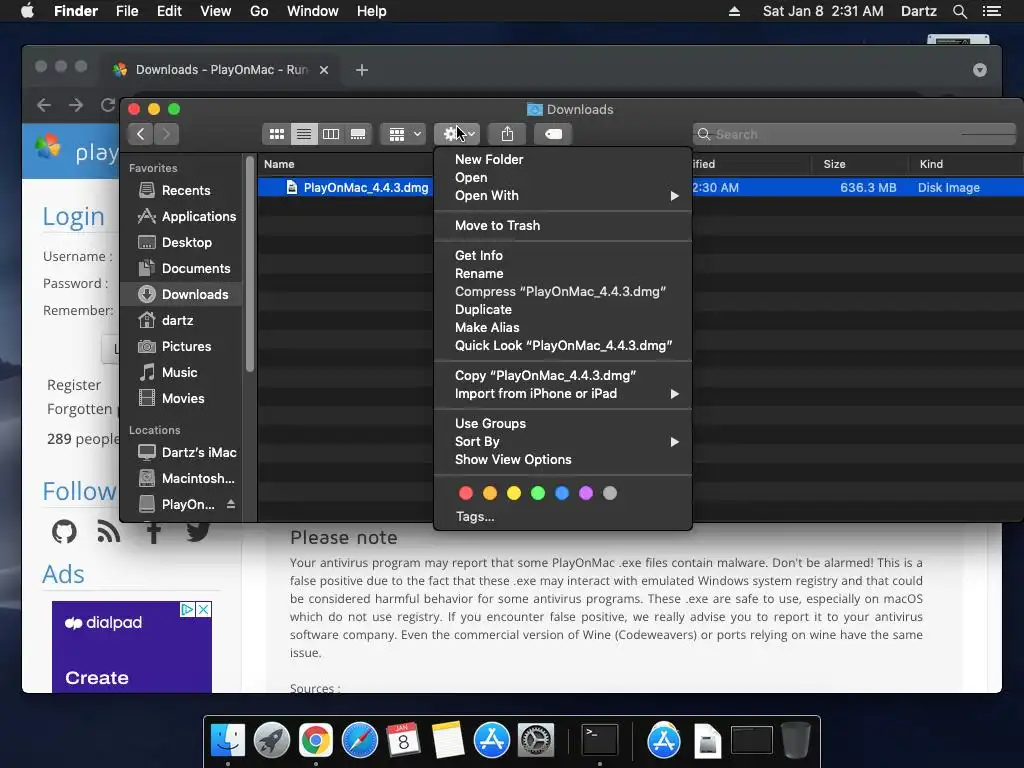Launch Google Chrome from the Dock
This screenshot has width=1024, height=768.
tap(316, 741)
